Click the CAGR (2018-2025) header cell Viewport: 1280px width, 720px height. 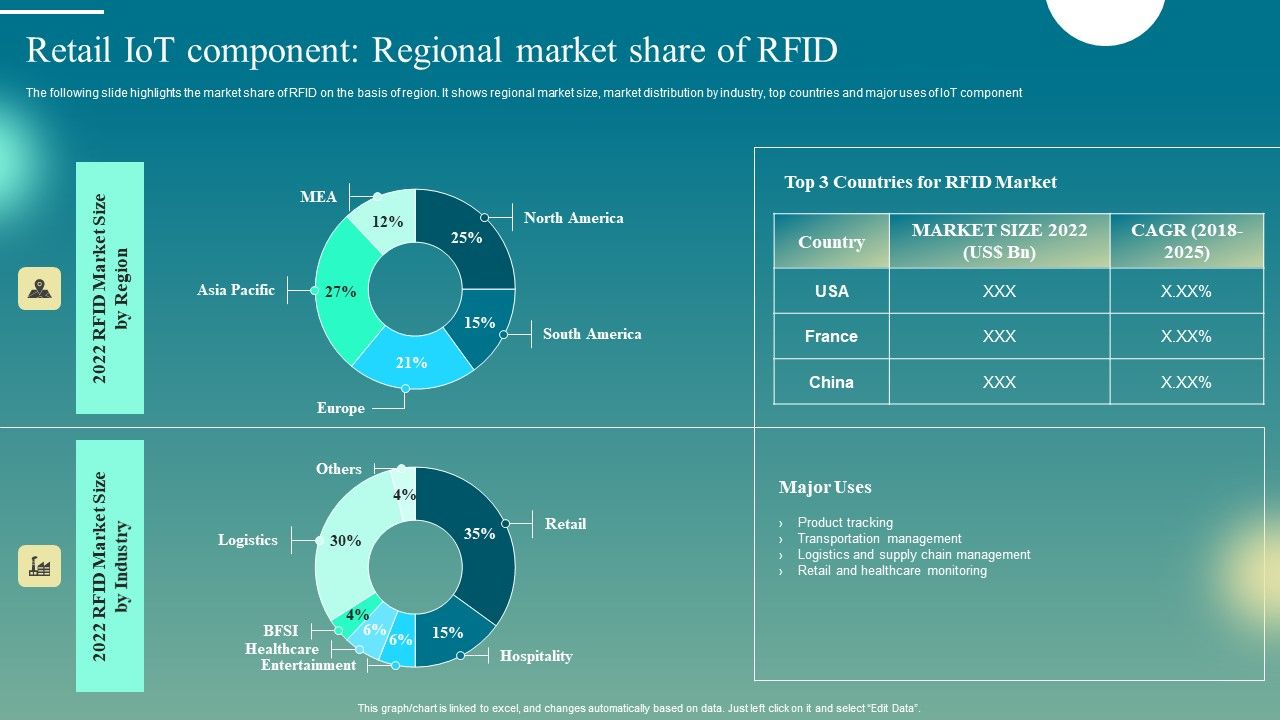(x=1187, y=241)
